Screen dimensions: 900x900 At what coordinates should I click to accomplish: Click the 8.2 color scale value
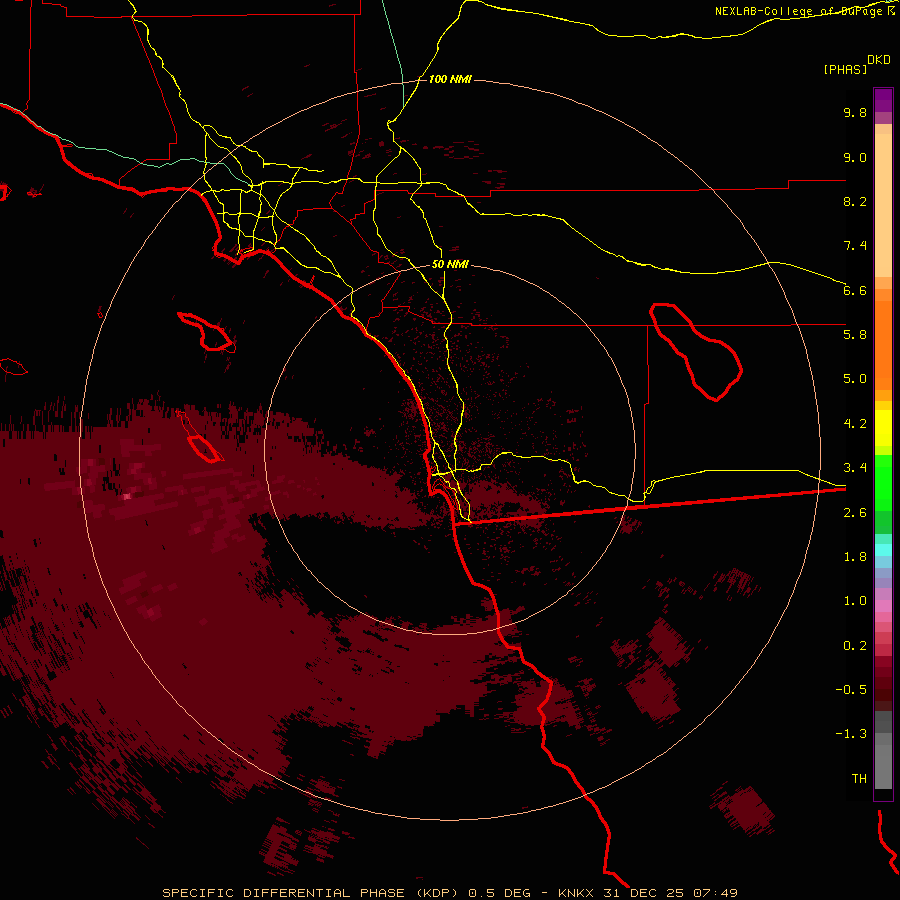coord(855,201)
